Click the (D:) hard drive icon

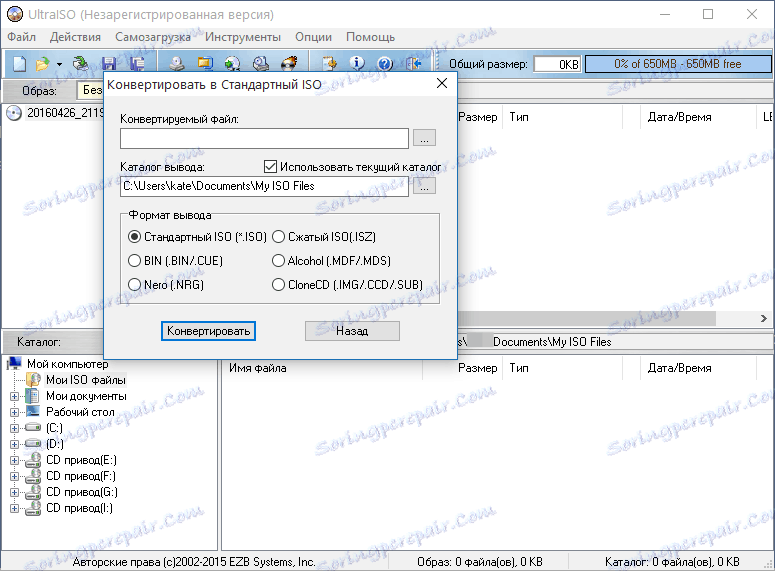click(33, 443)
